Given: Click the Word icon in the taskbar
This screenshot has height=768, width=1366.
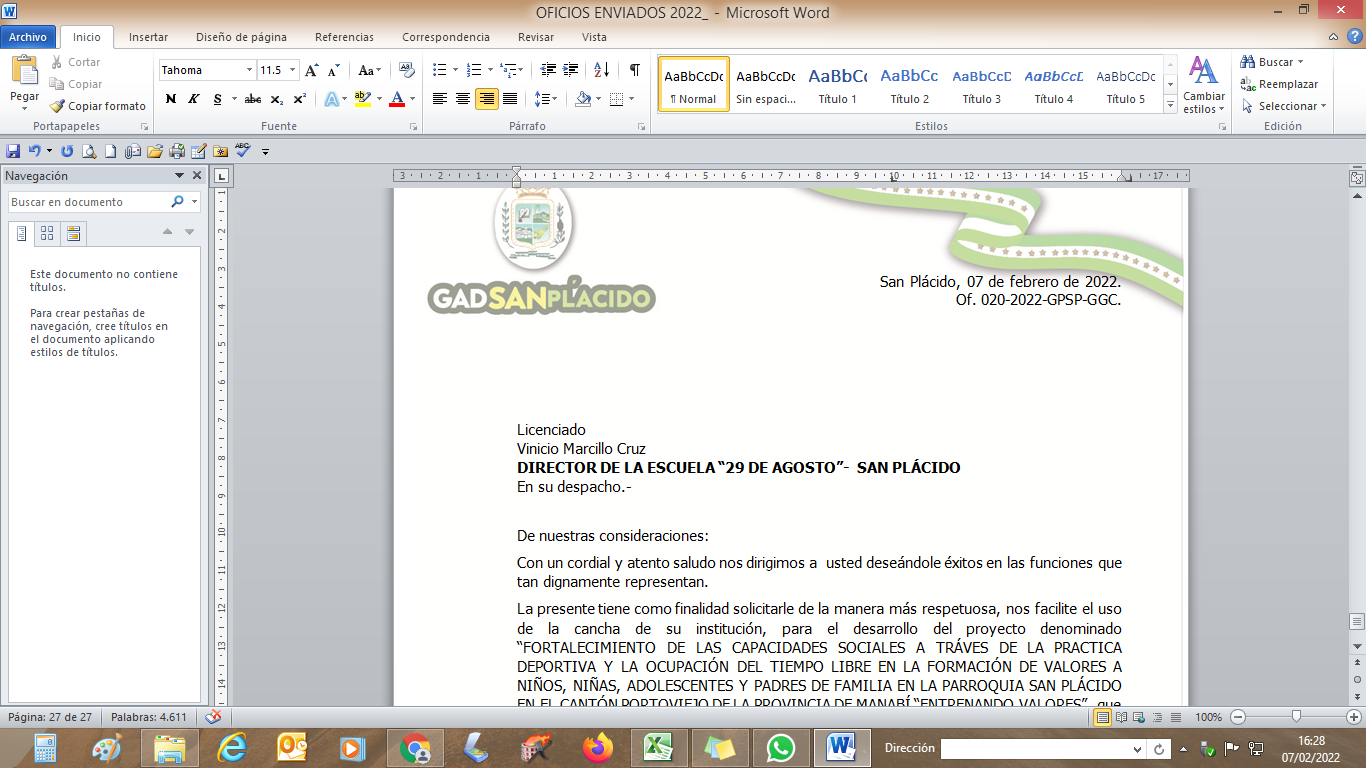Looking at the screenshot, I should pyautogui.click(x=842, y=747).
